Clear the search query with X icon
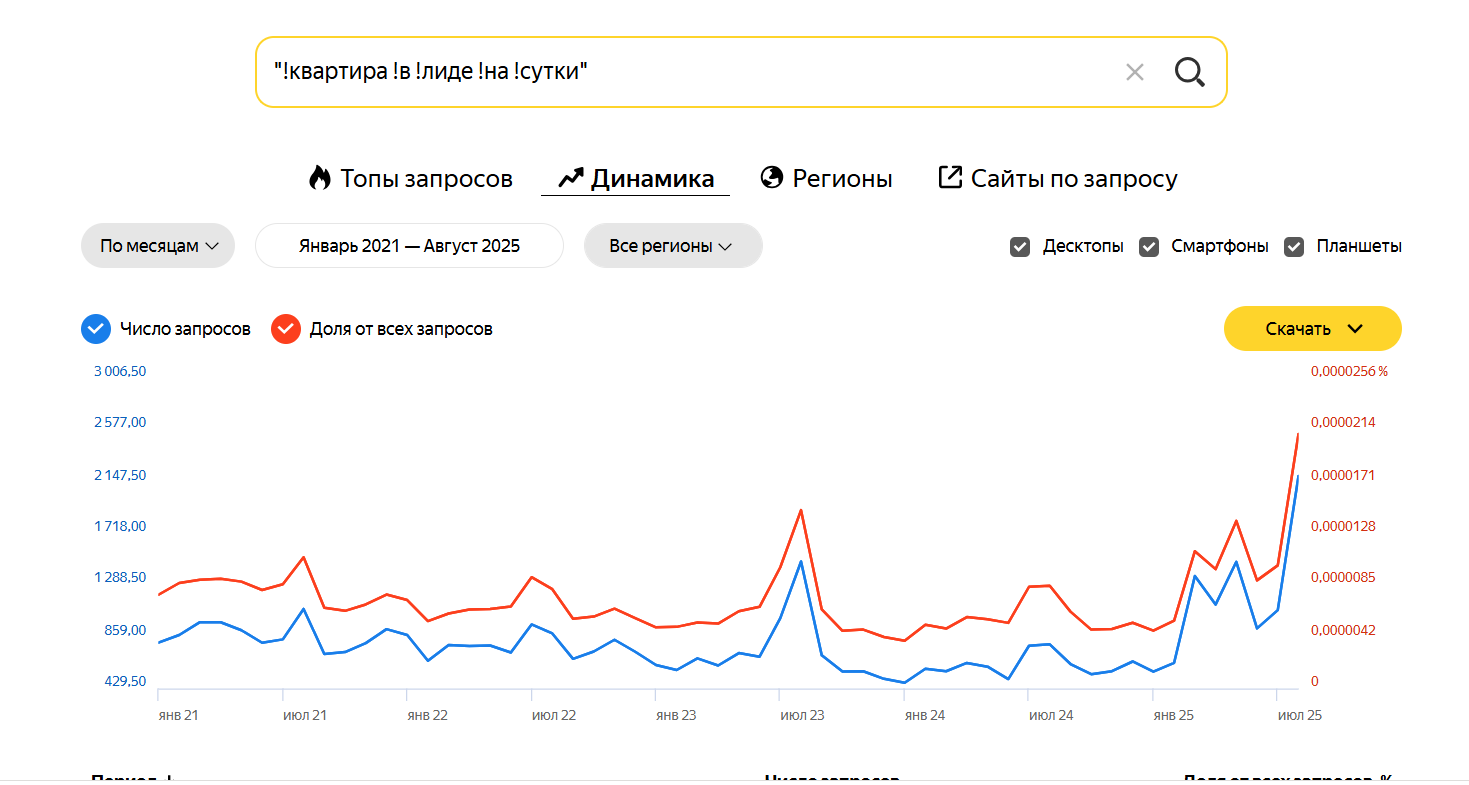Viewport: 1469px width, 785px height. point(1134,72)
